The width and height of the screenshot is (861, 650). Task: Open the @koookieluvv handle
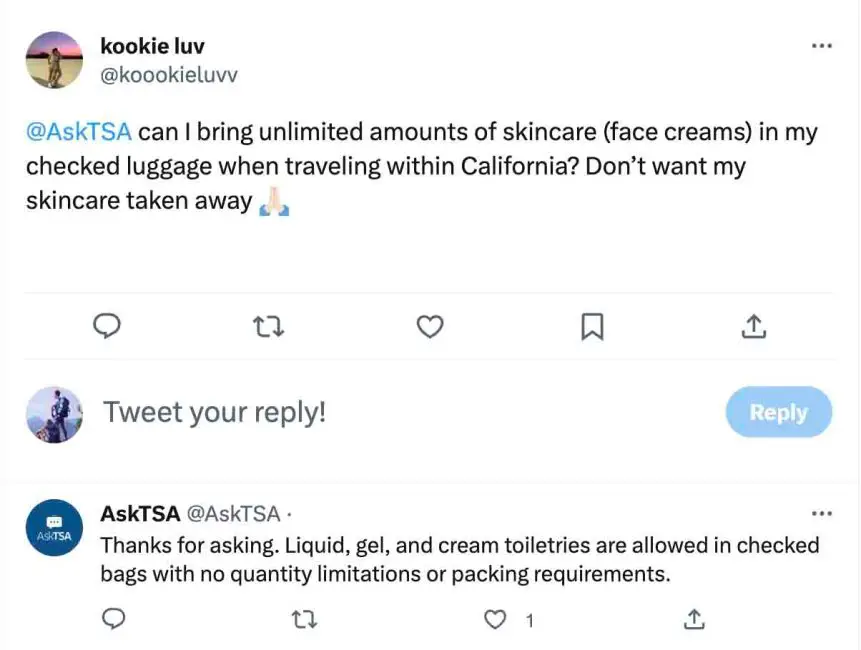[x=169, y=75]
